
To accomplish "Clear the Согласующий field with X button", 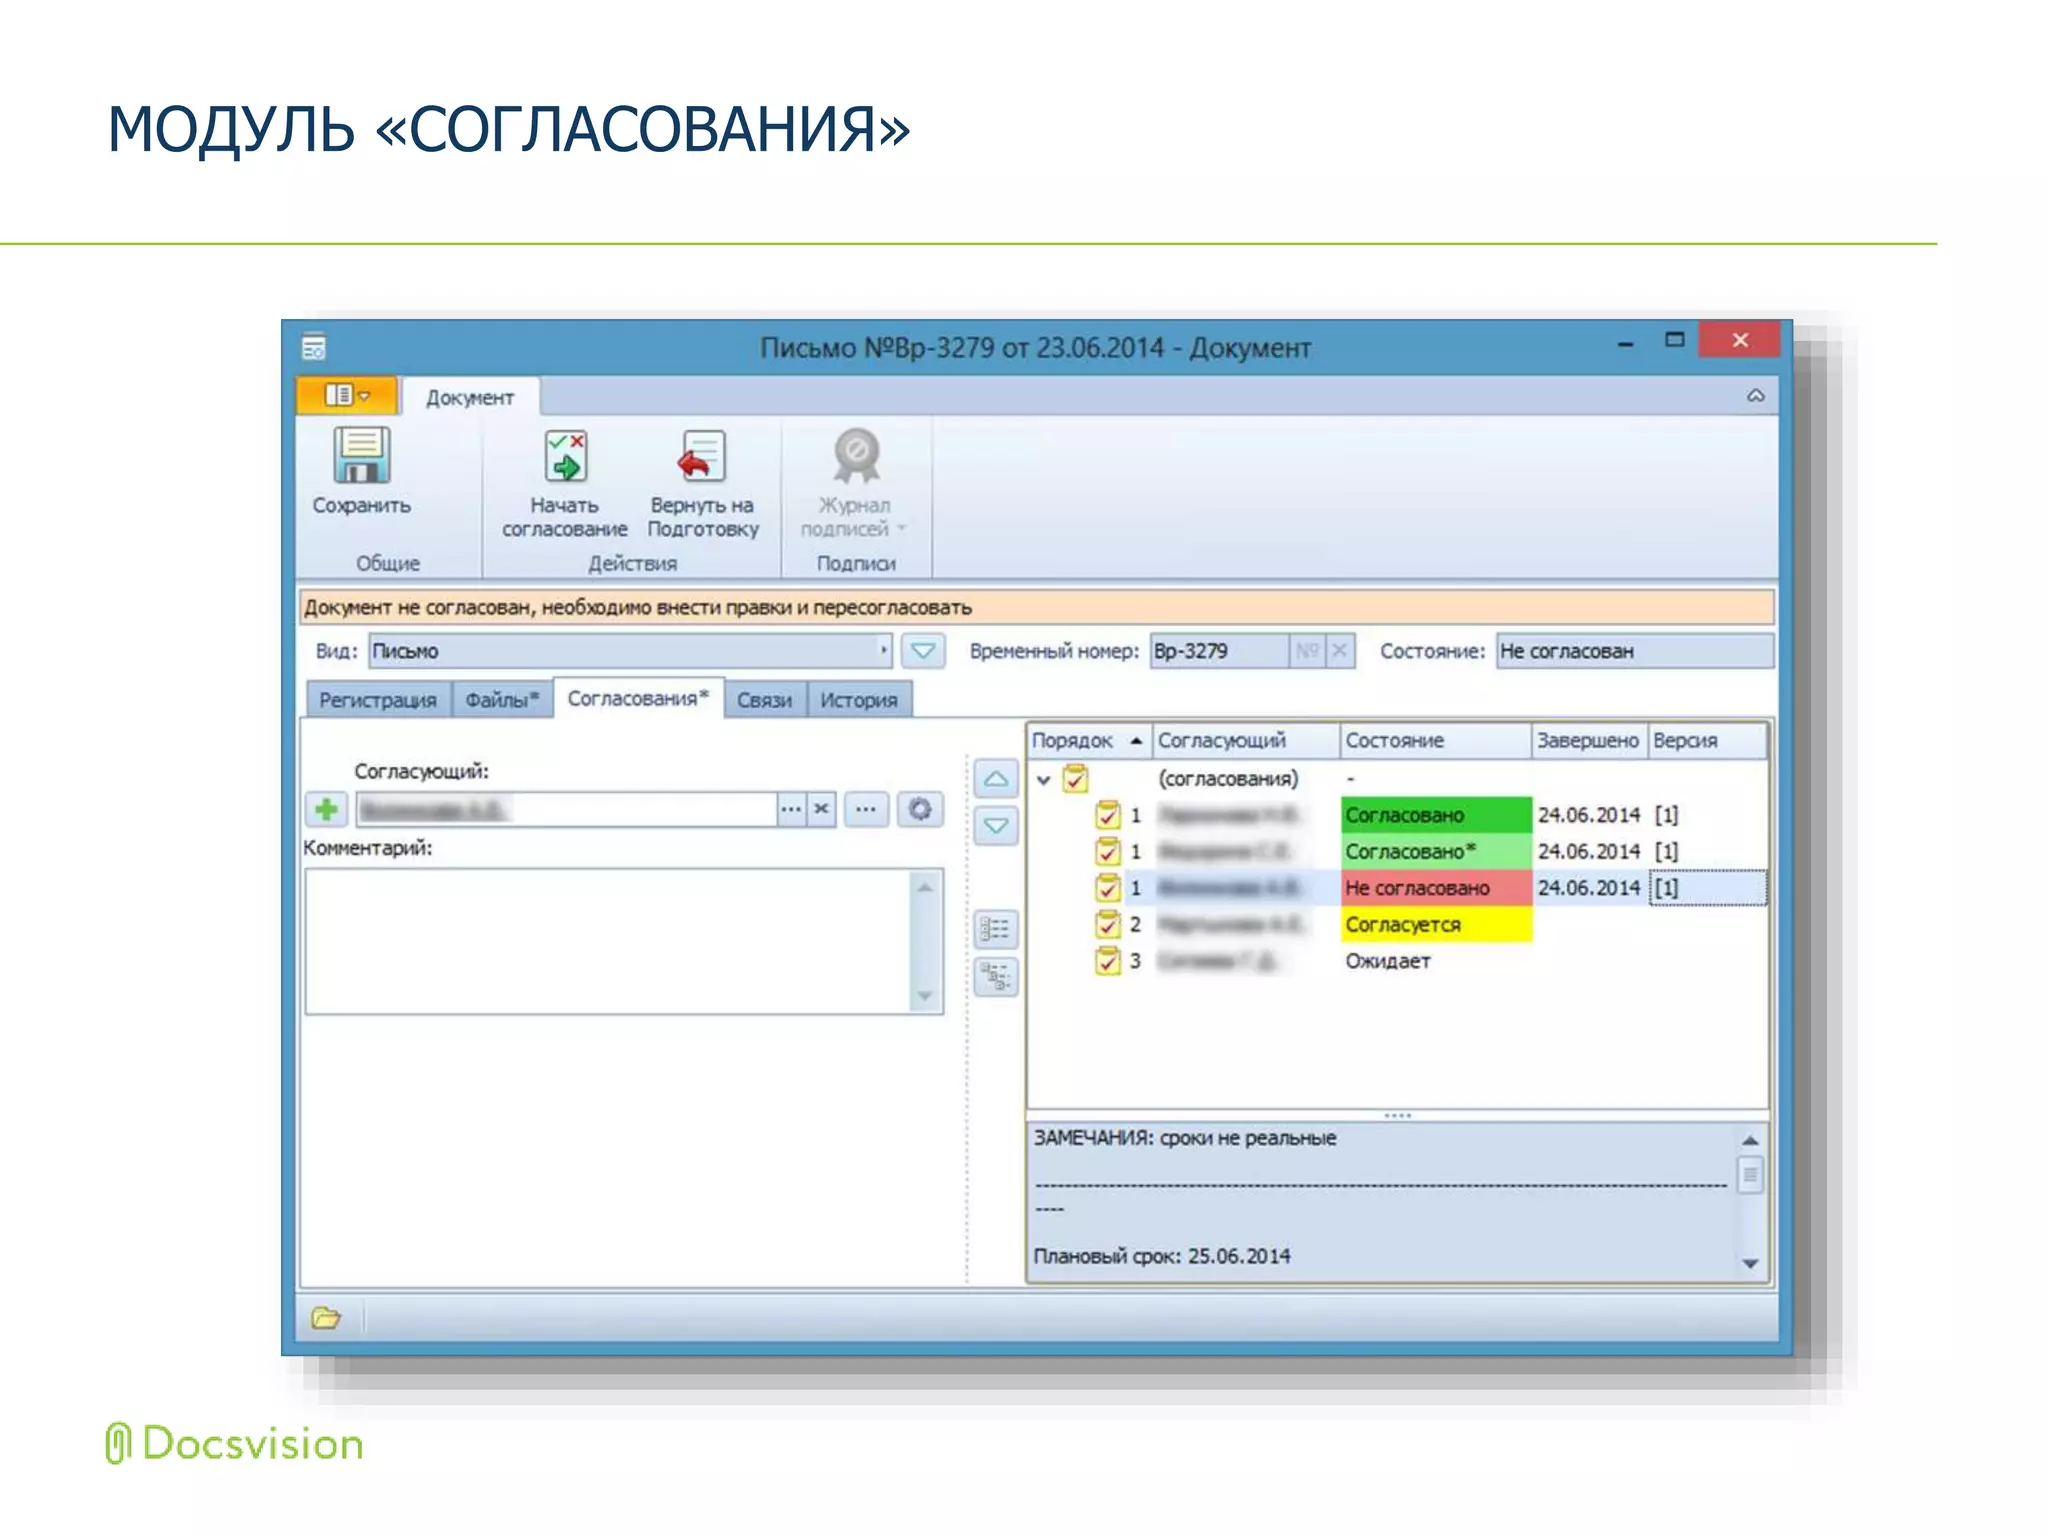I will coord(821,809).
